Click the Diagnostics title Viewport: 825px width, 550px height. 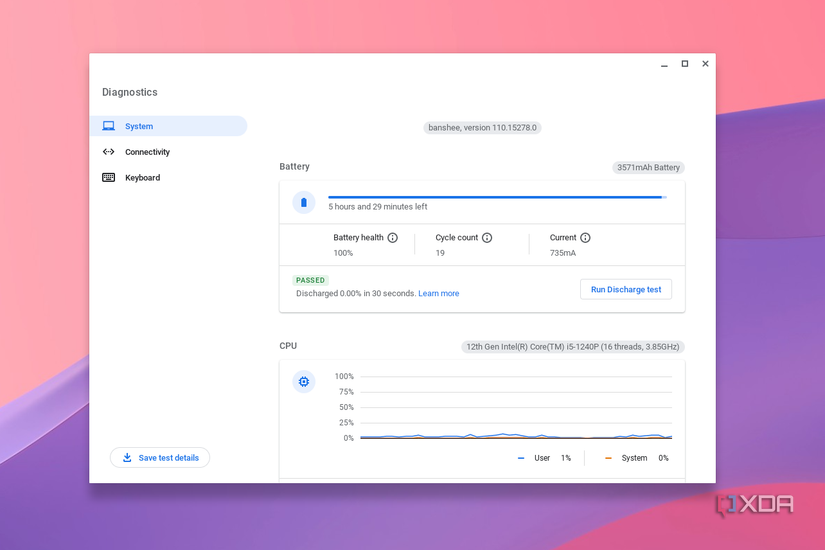(129, 93)
